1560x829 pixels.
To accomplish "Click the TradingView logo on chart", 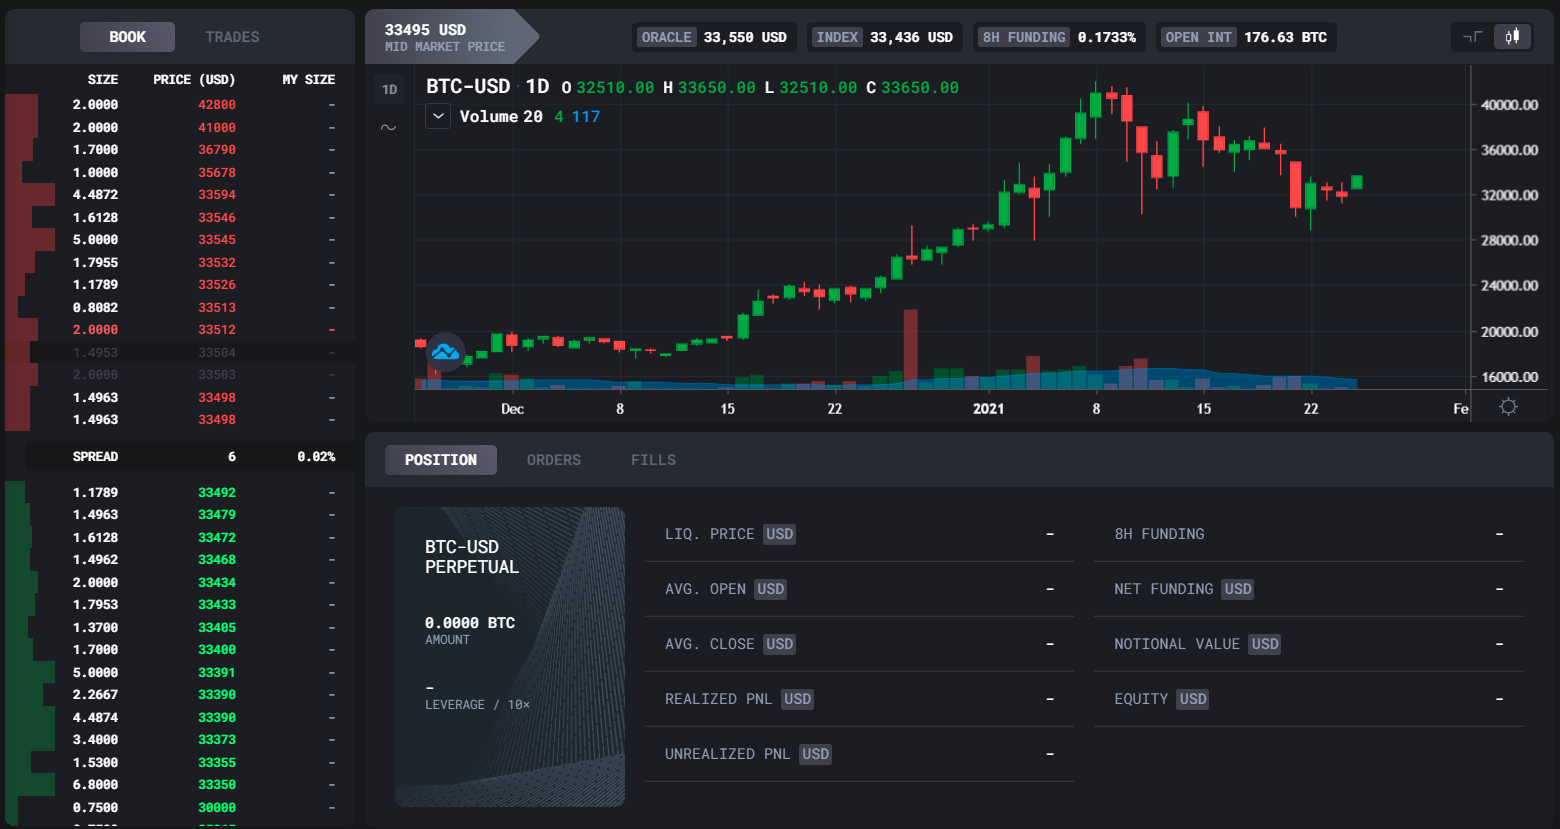I will [446, 352].
